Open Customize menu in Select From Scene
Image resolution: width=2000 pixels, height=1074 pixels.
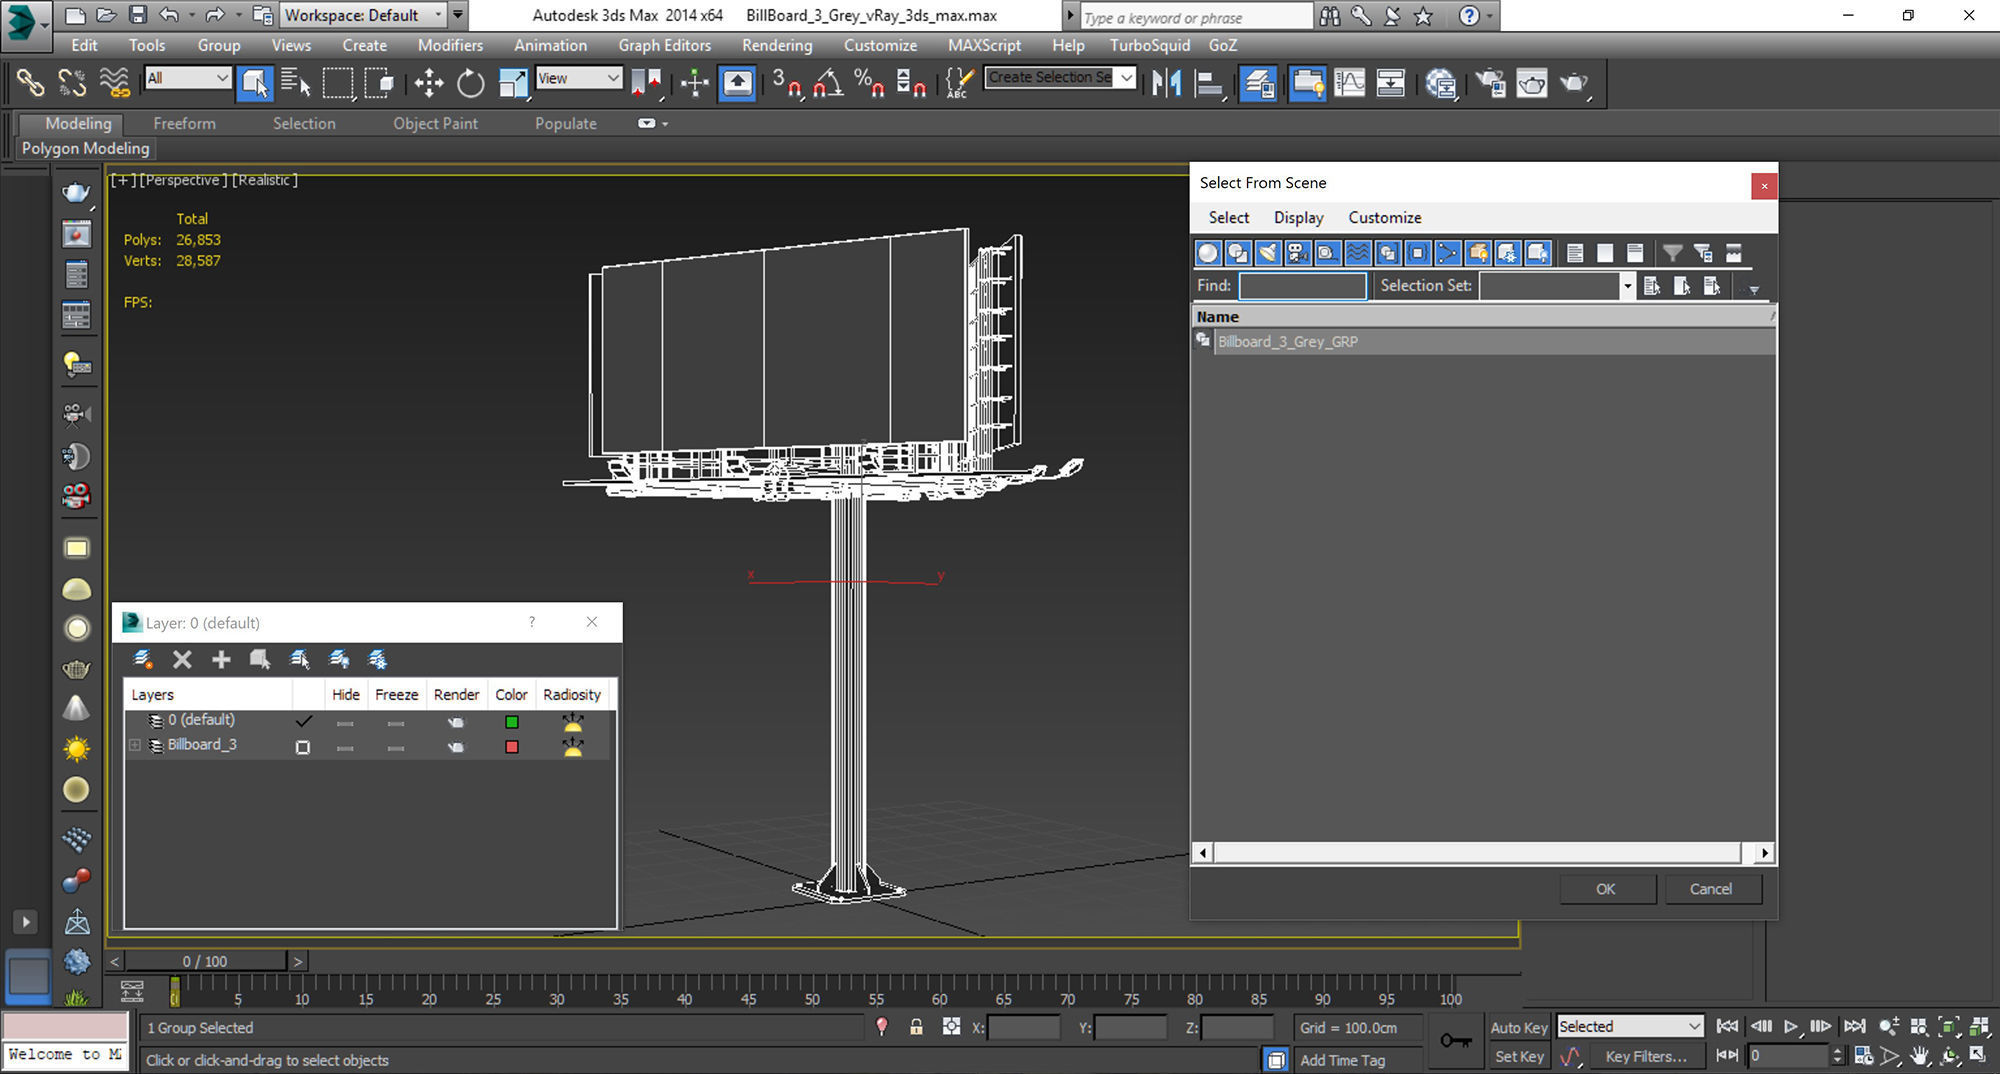[1384, 217]
